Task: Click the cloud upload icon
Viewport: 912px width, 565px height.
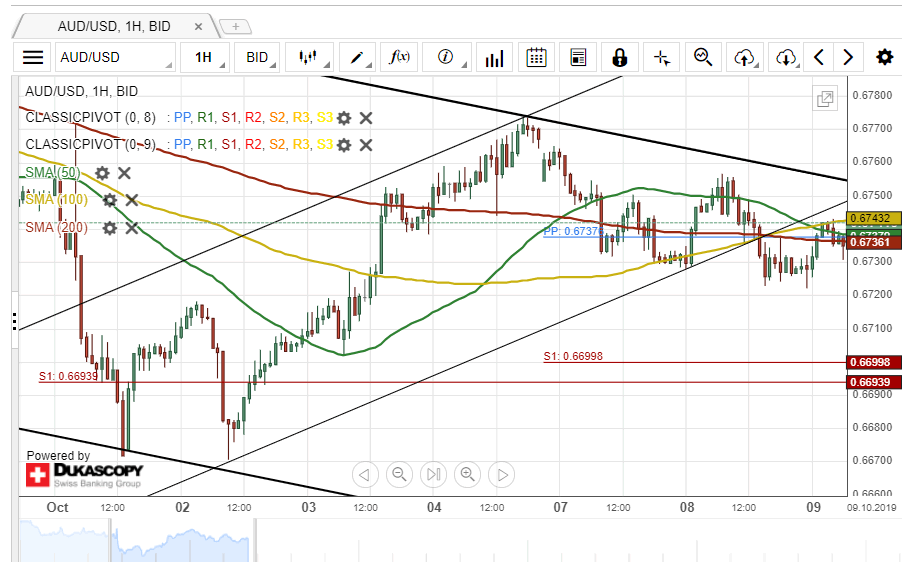Action: pos(744,57)
